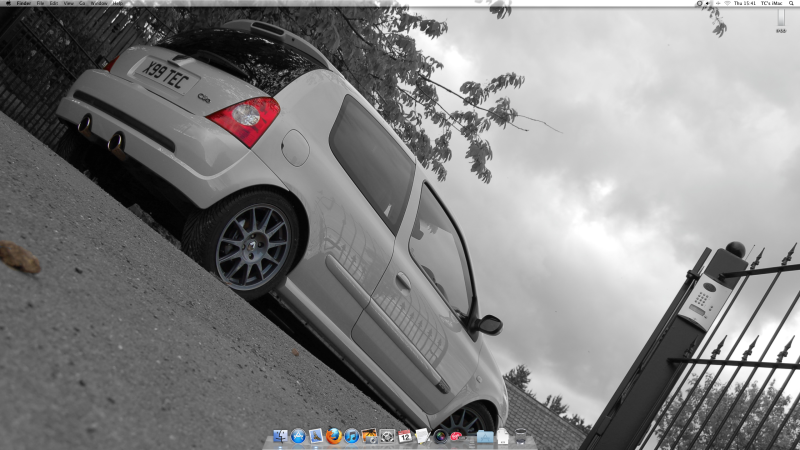Open System Preferences gear icon in Dock
Image resolution: width=800 pixels, height=450 pixels.
coord(387,436)
